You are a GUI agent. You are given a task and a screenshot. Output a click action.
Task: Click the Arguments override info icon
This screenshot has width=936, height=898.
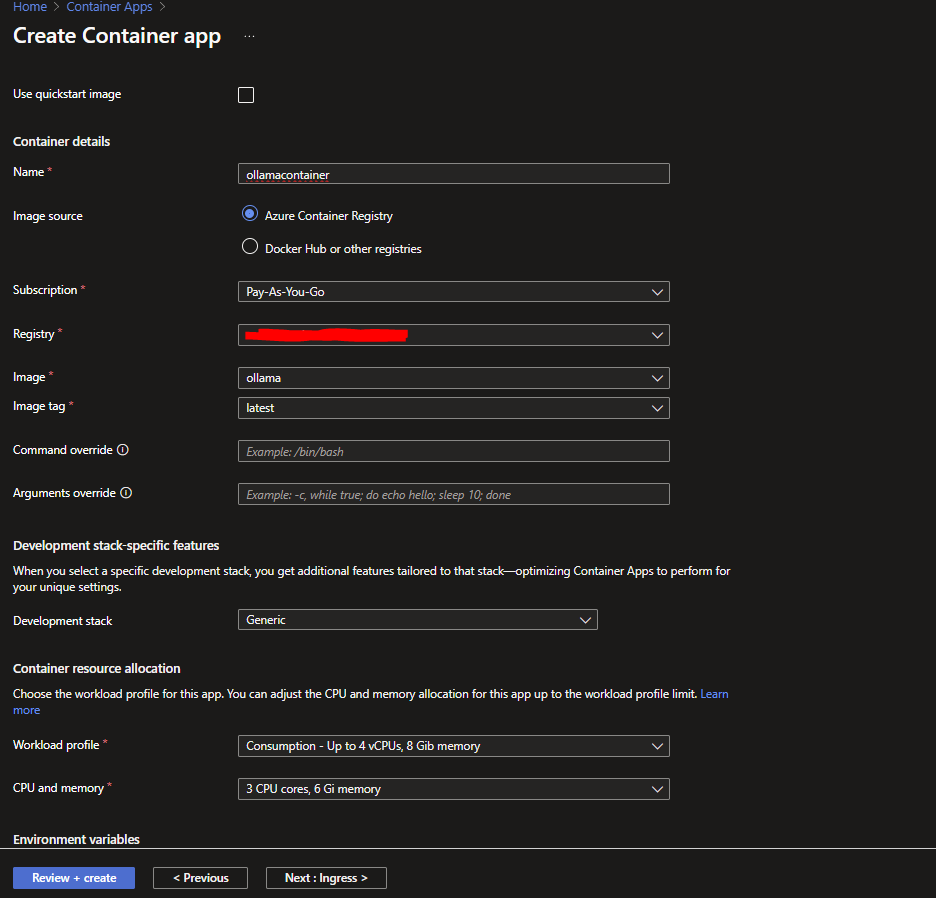(126, 493)
